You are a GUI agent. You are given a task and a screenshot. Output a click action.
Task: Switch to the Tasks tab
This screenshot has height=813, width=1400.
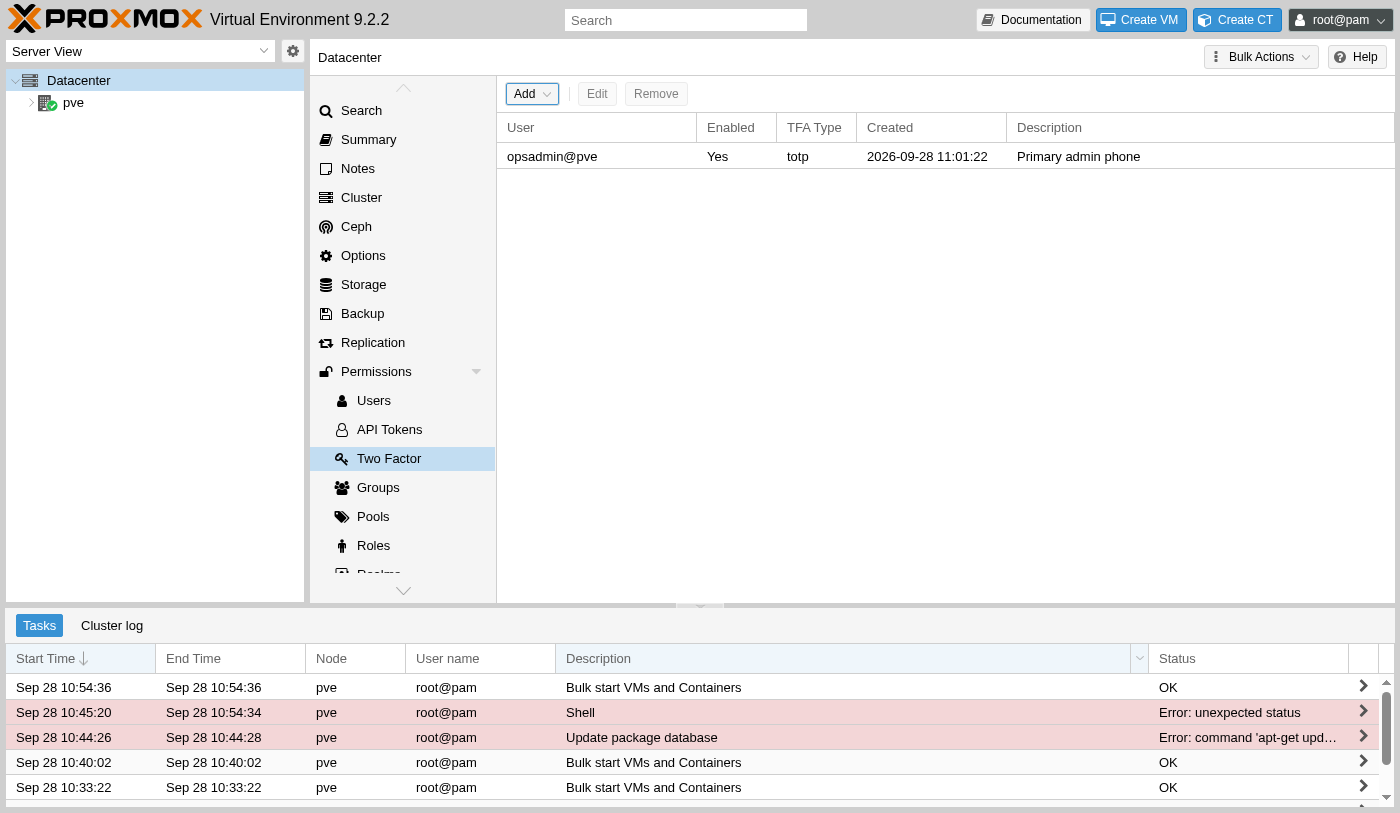click(40, 626)
